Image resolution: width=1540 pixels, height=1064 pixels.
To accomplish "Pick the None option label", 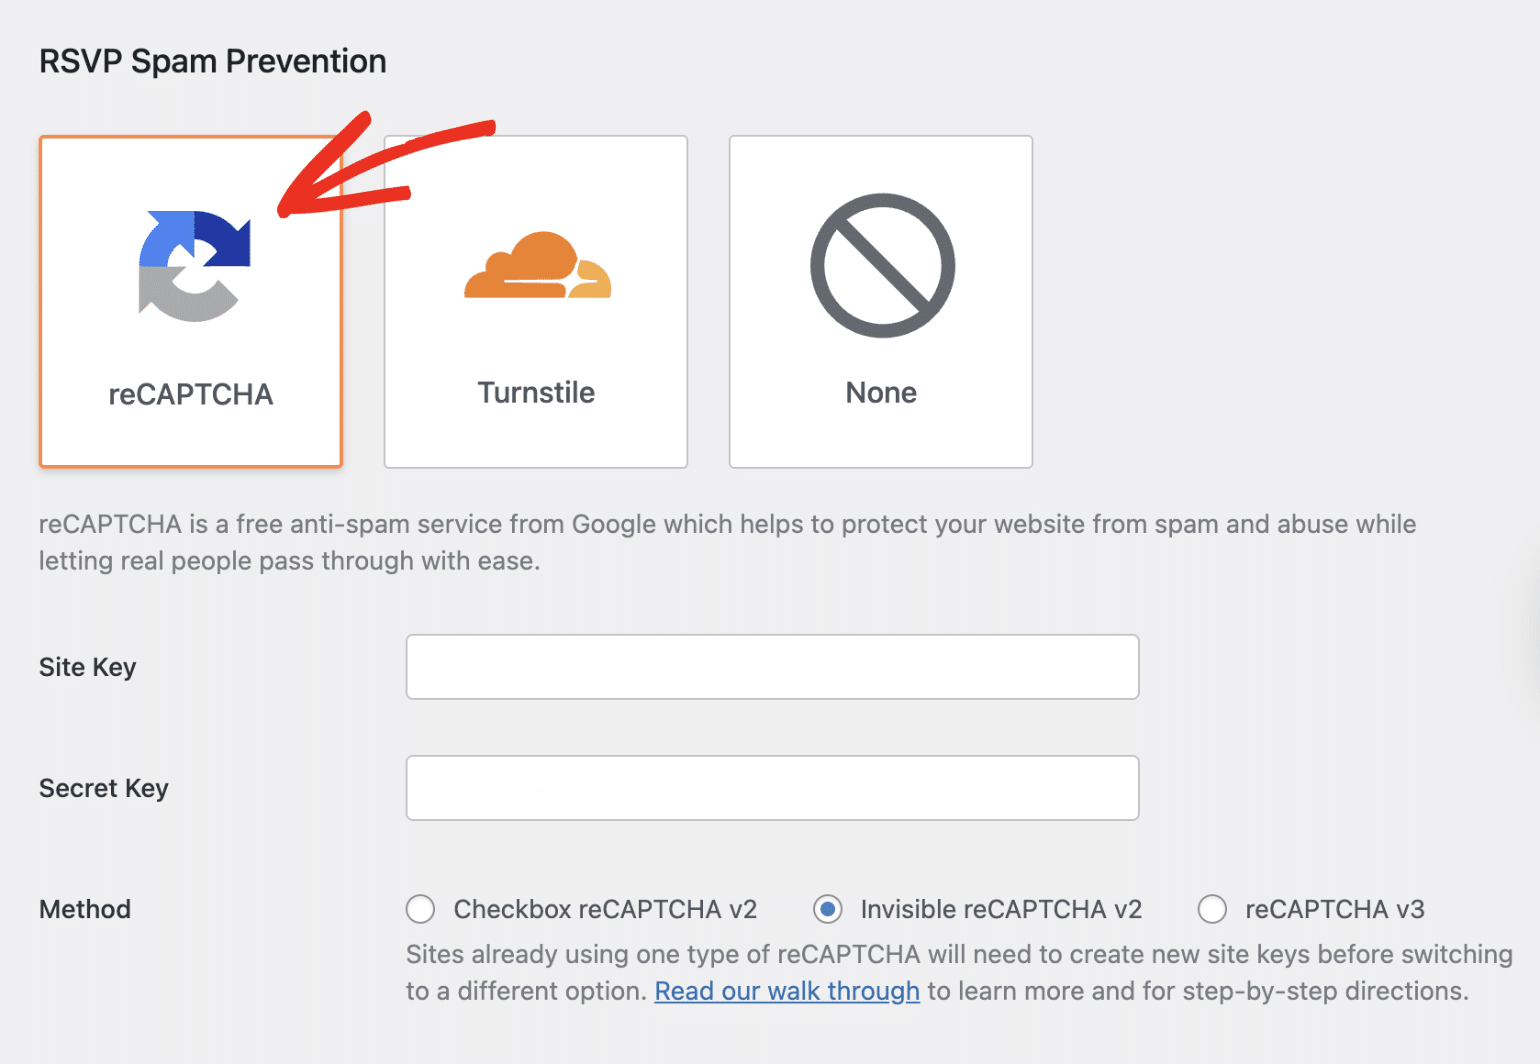I will click(881, 392).
